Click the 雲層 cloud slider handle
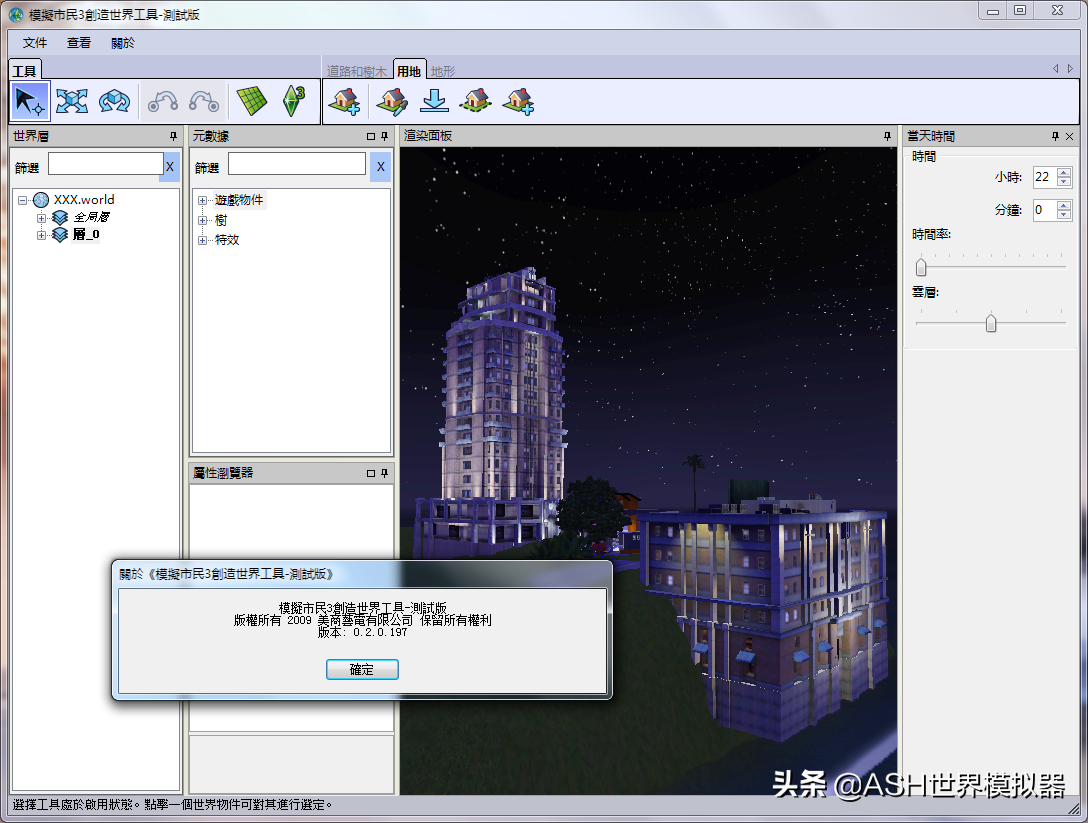1088x823 pixels. click(991, 323)
